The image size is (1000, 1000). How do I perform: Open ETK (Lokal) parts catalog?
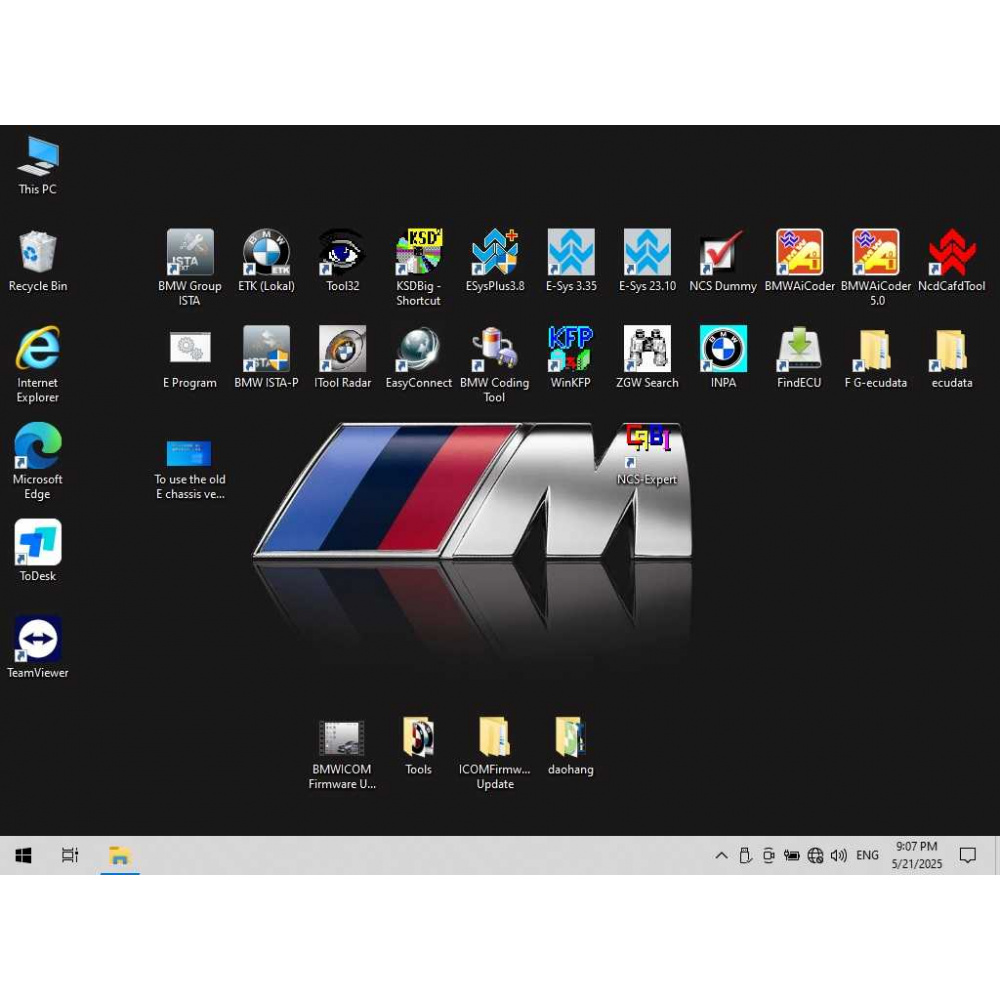pyautogui.click(x=266, y=261)
